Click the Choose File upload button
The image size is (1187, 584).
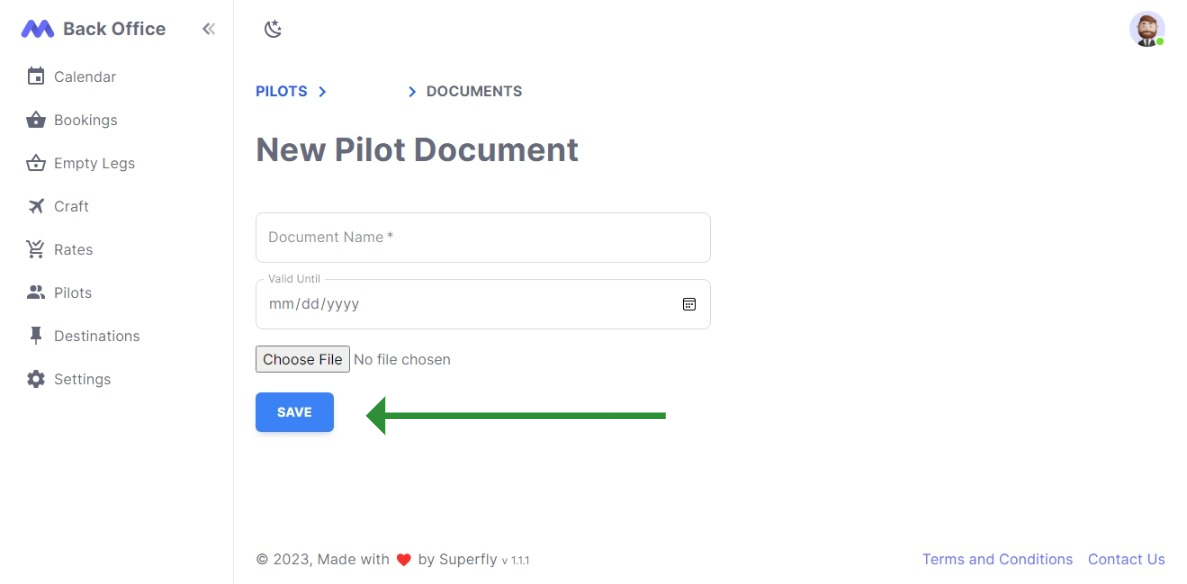[302, 359]
